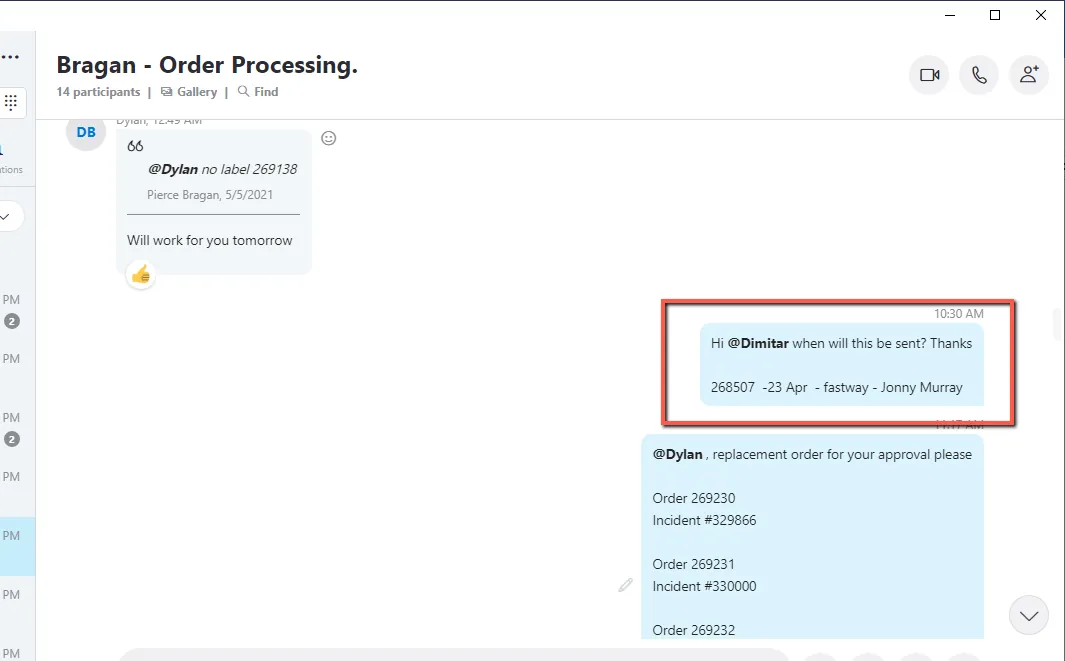
Task: Click the quoted message "no label 269138"
Action: pyautogui.click(x=223, y=169)
